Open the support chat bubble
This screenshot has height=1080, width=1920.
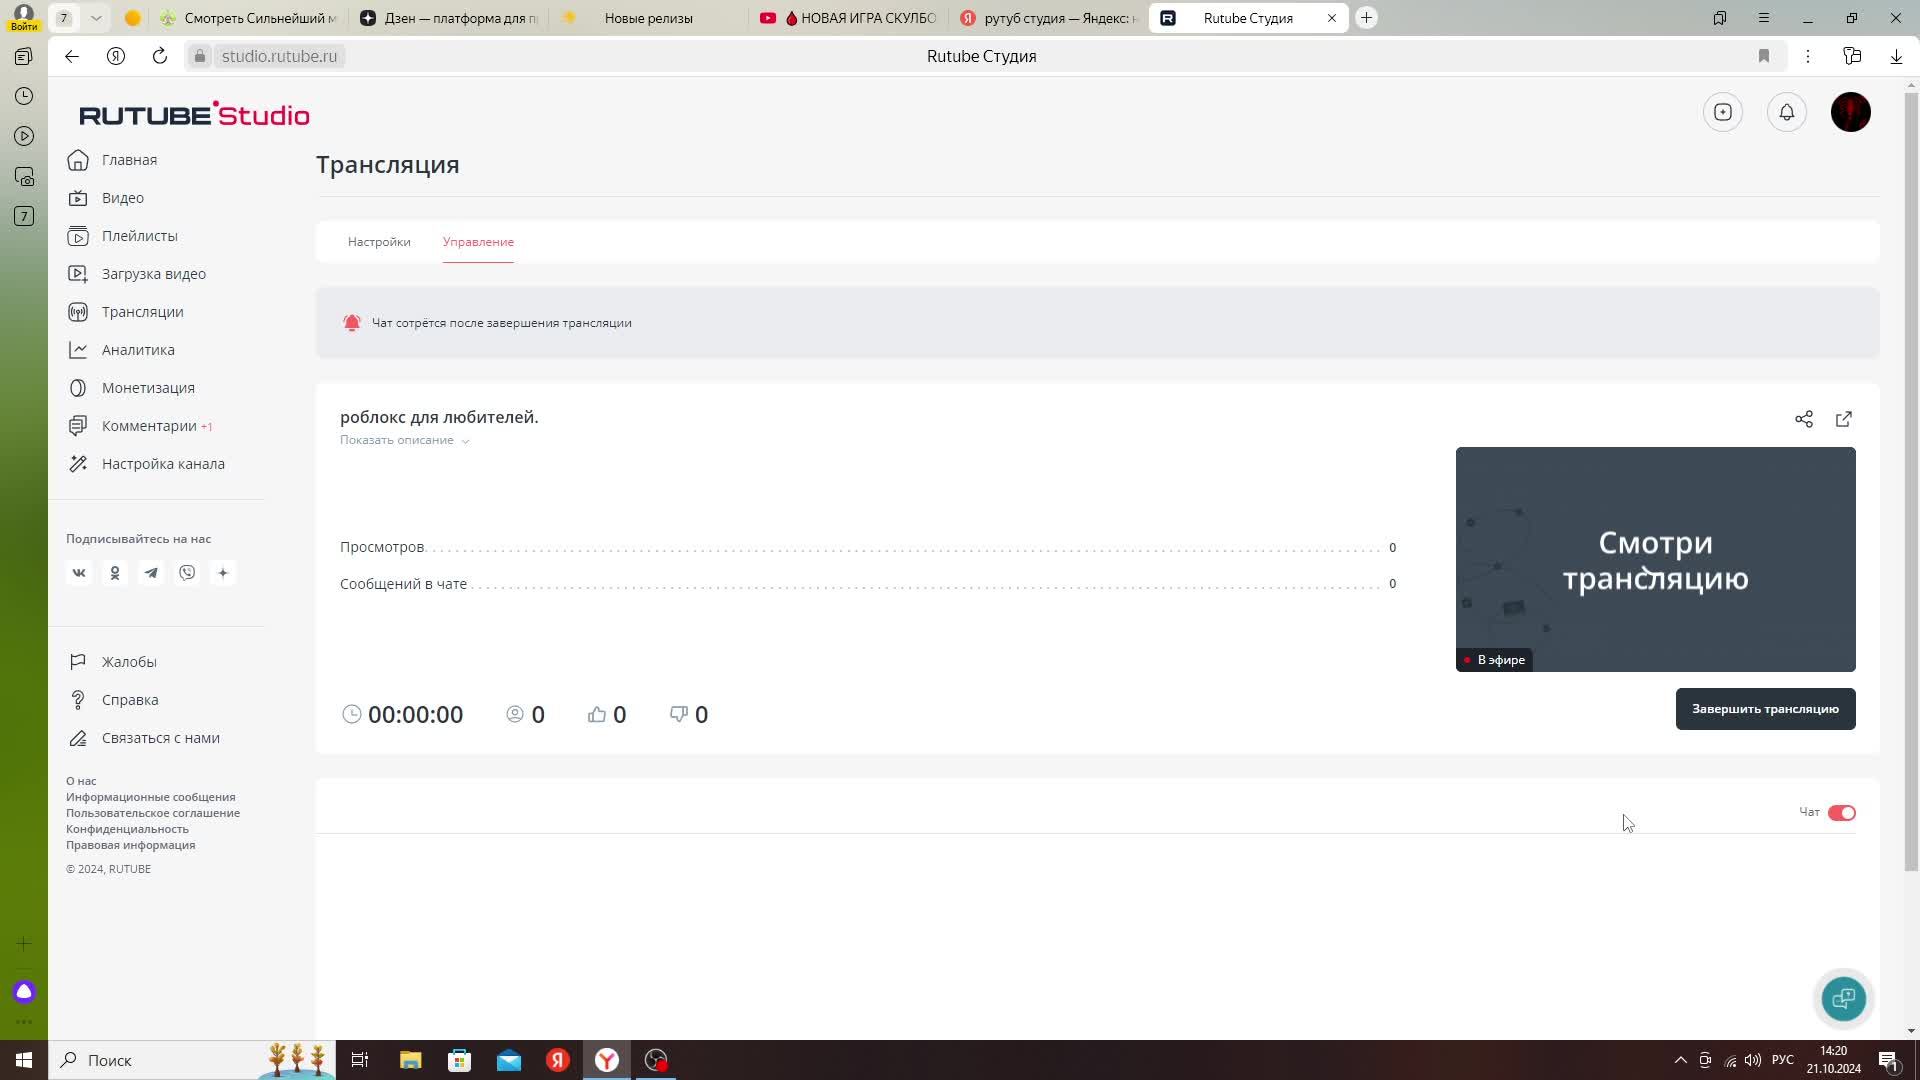(1843, 998)
